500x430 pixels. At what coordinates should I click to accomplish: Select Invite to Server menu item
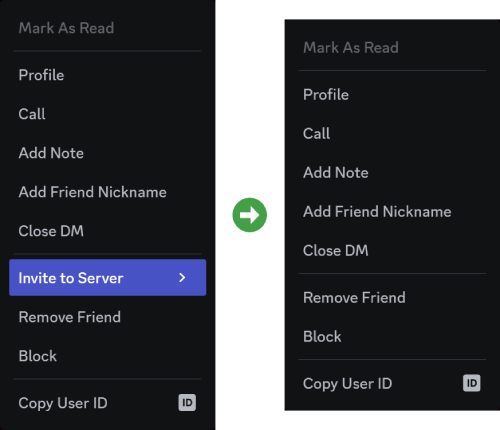(108, 278)
